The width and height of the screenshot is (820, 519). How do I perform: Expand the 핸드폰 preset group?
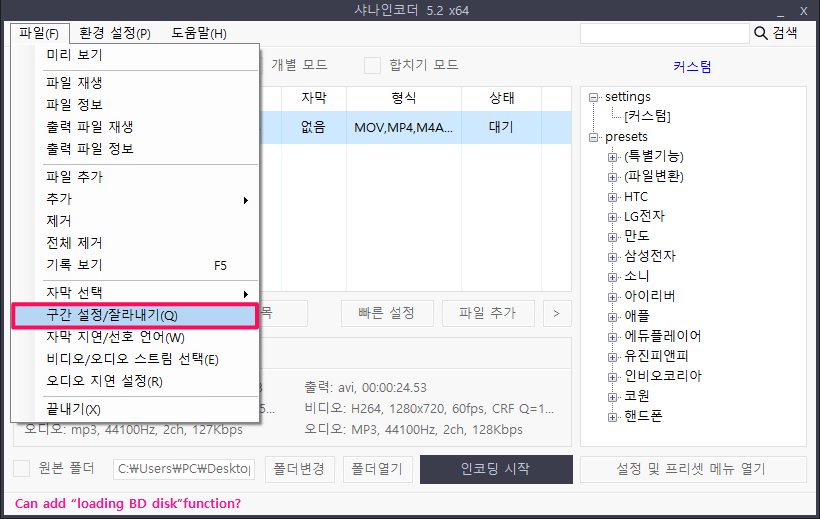(x=612, y=417)
